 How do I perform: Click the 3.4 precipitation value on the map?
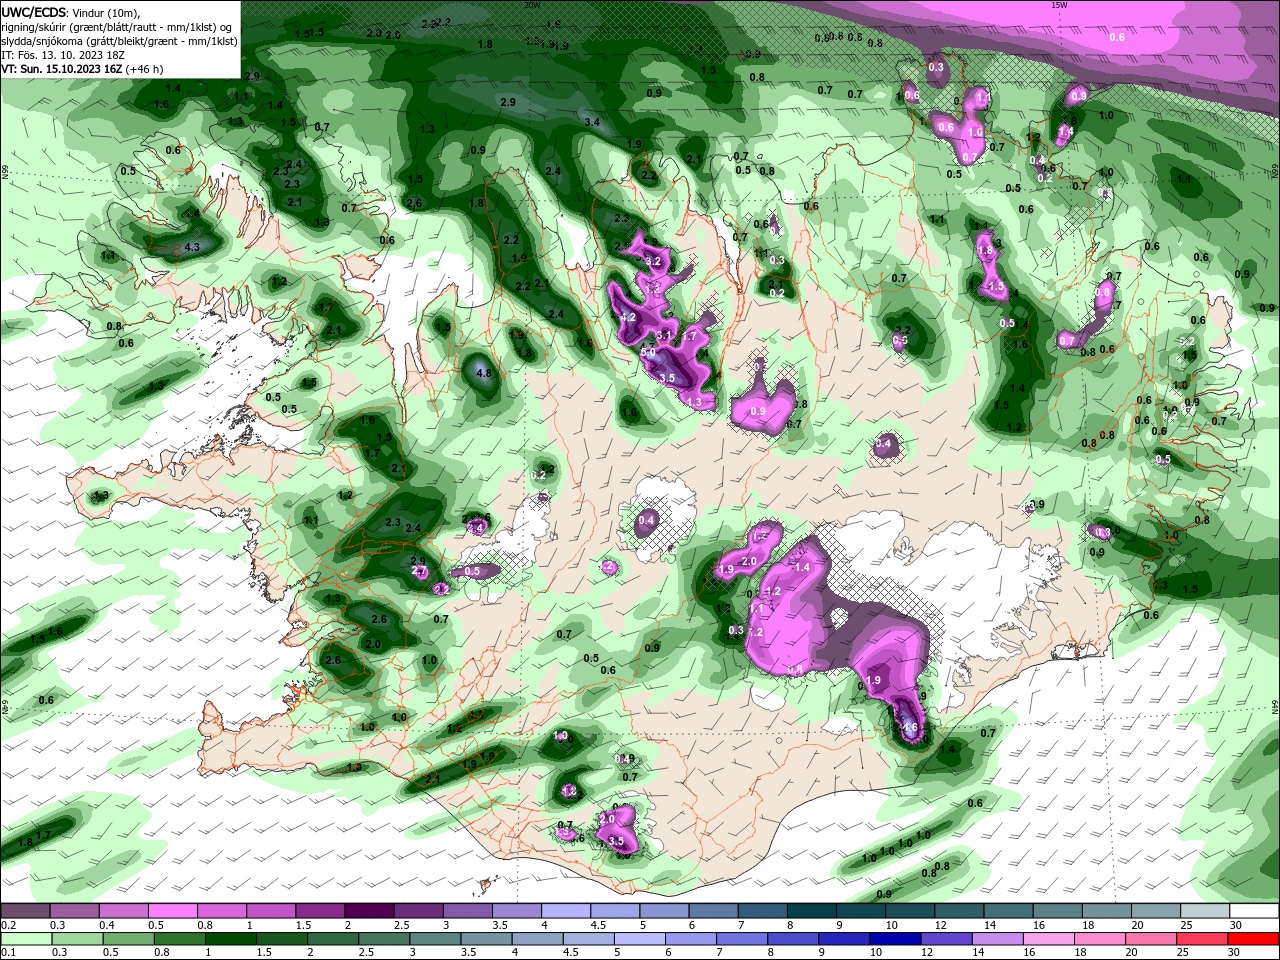point(592,122)
